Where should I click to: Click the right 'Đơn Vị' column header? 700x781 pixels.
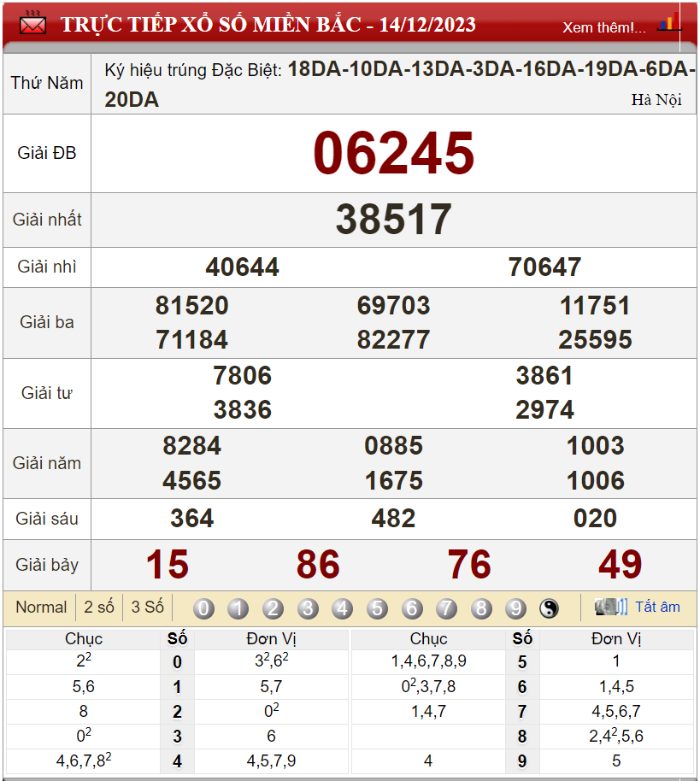pyautogui.click(x=616, y=639)
